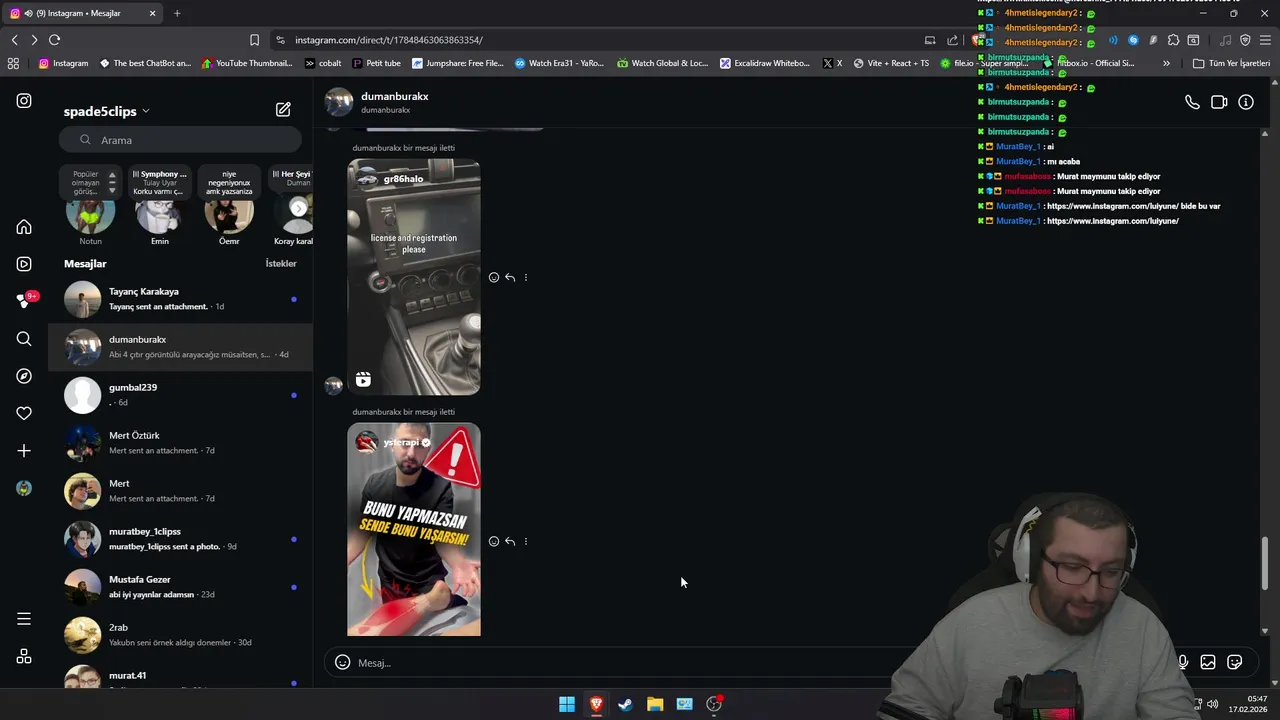Click the Create plus icon
Image resolution: width=1280 pixels, height=720 pixels.
click(24, 451)
